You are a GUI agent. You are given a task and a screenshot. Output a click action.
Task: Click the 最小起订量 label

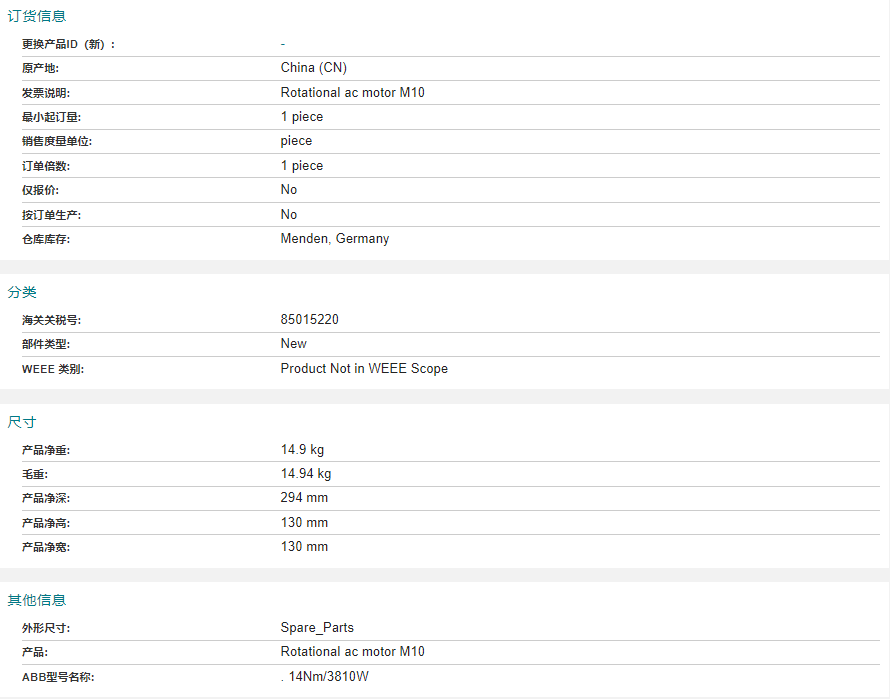coord(51,118)
